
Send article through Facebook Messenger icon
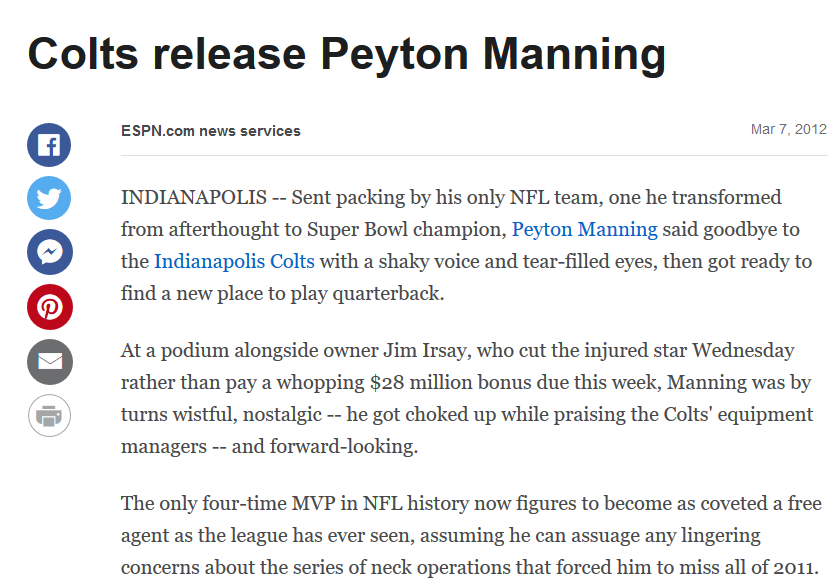coord(49,252)
